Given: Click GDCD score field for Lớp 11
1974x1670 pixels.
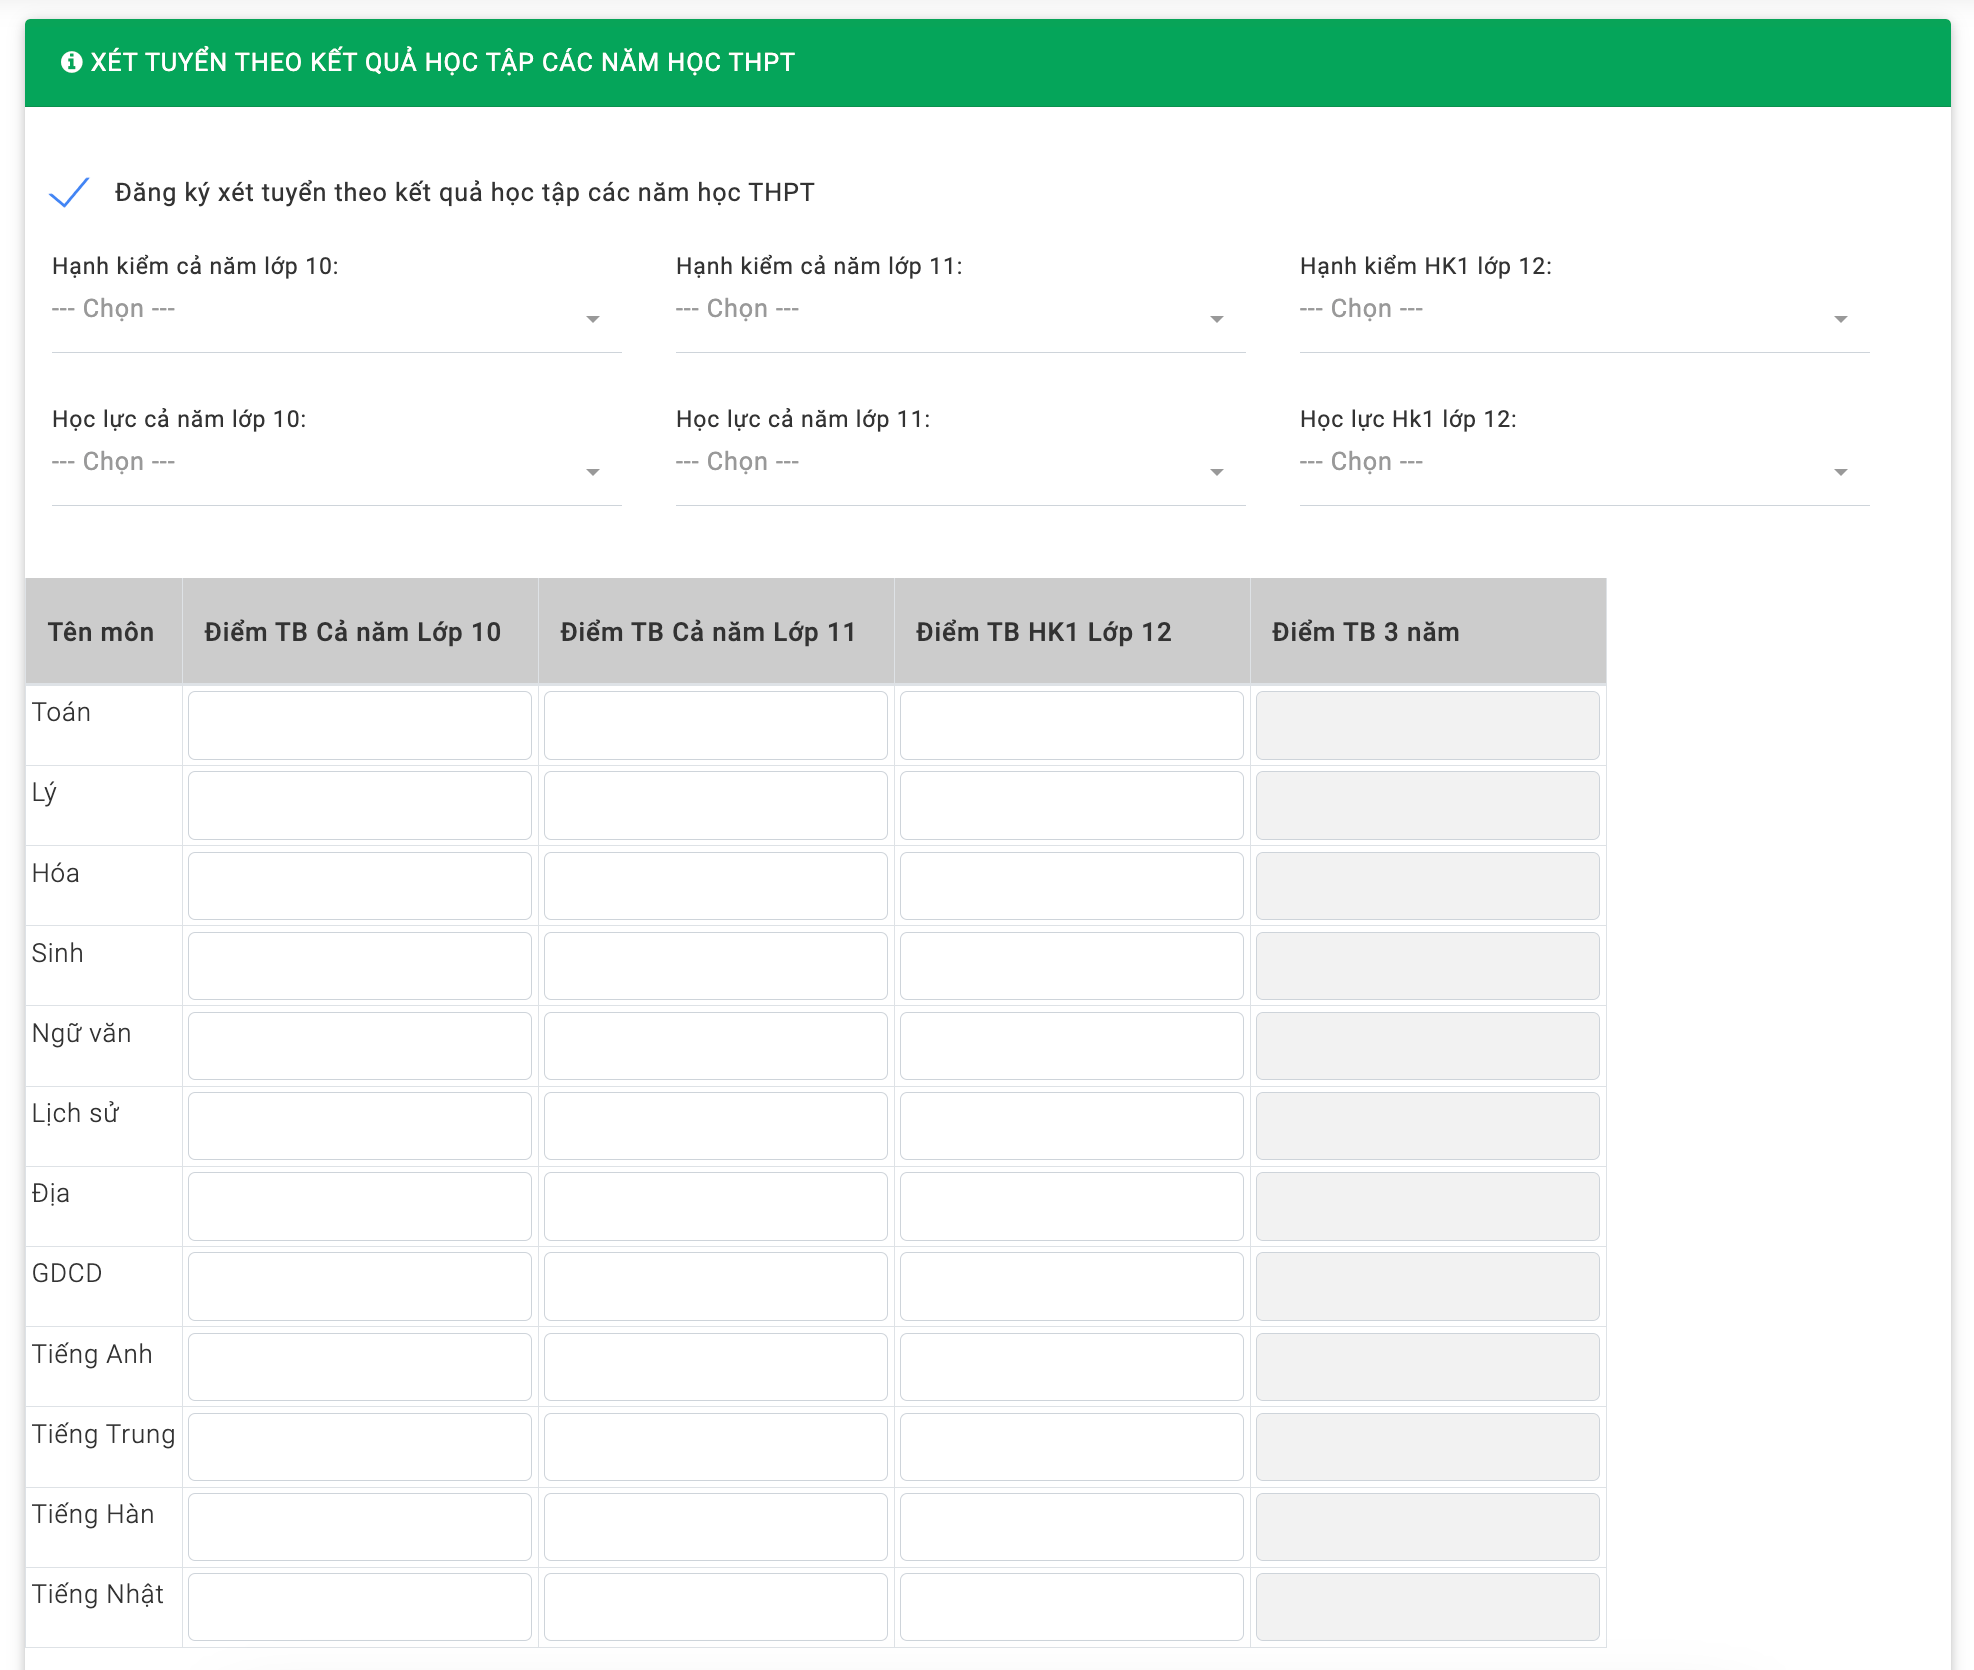Looking at the screenshot, I should coord(716,1286).
